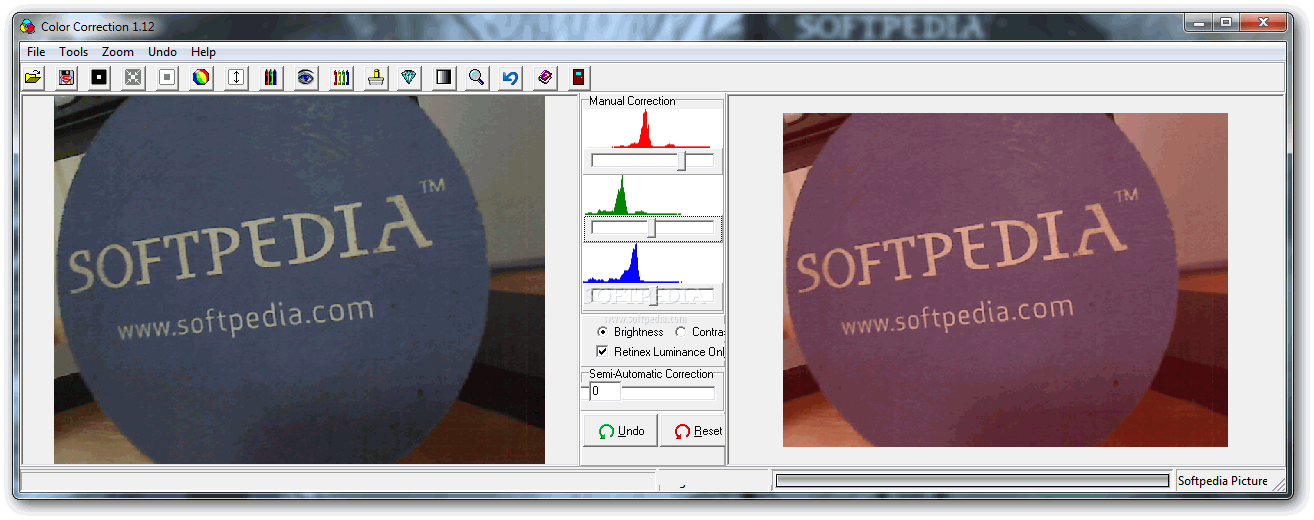Click the green histogram graph
The width and height of the screenshot is (1314, 520).
(x=652, y=195)
